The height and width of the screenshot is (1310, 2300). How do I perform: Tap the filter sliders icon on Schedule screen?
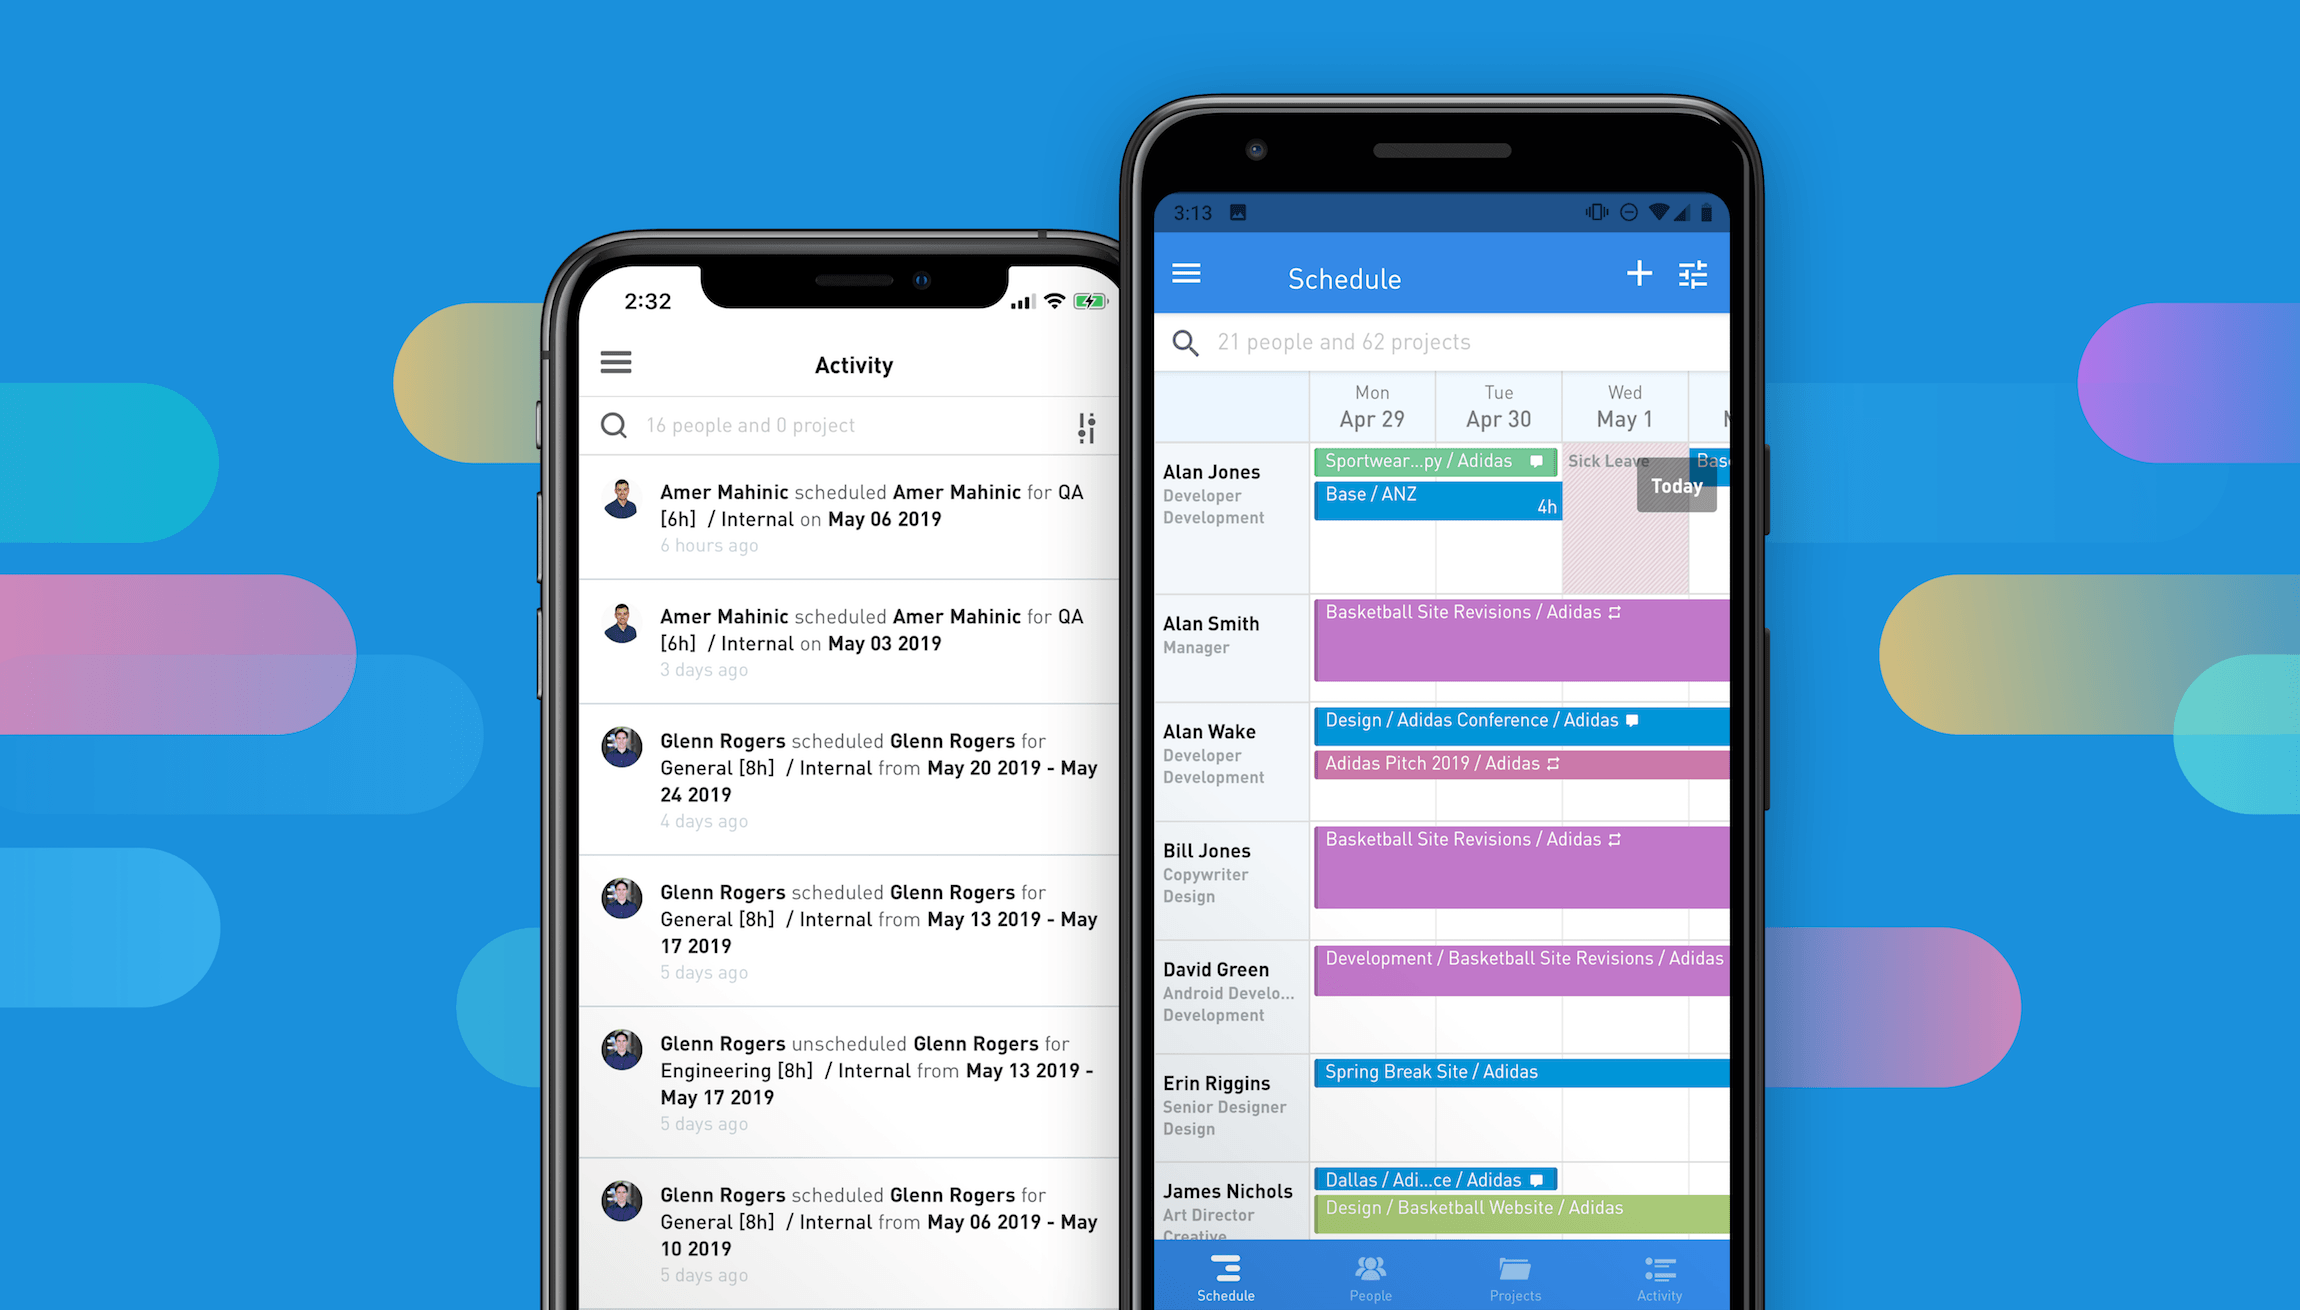coord(1692,275)
